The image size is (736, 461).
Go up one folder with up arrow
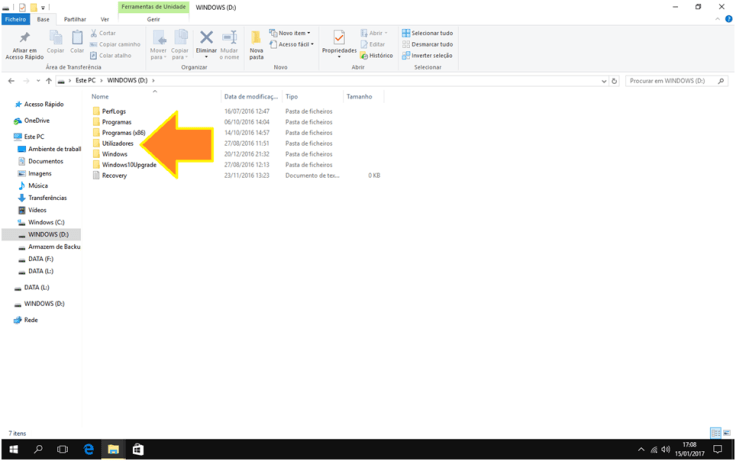point(48,80)
